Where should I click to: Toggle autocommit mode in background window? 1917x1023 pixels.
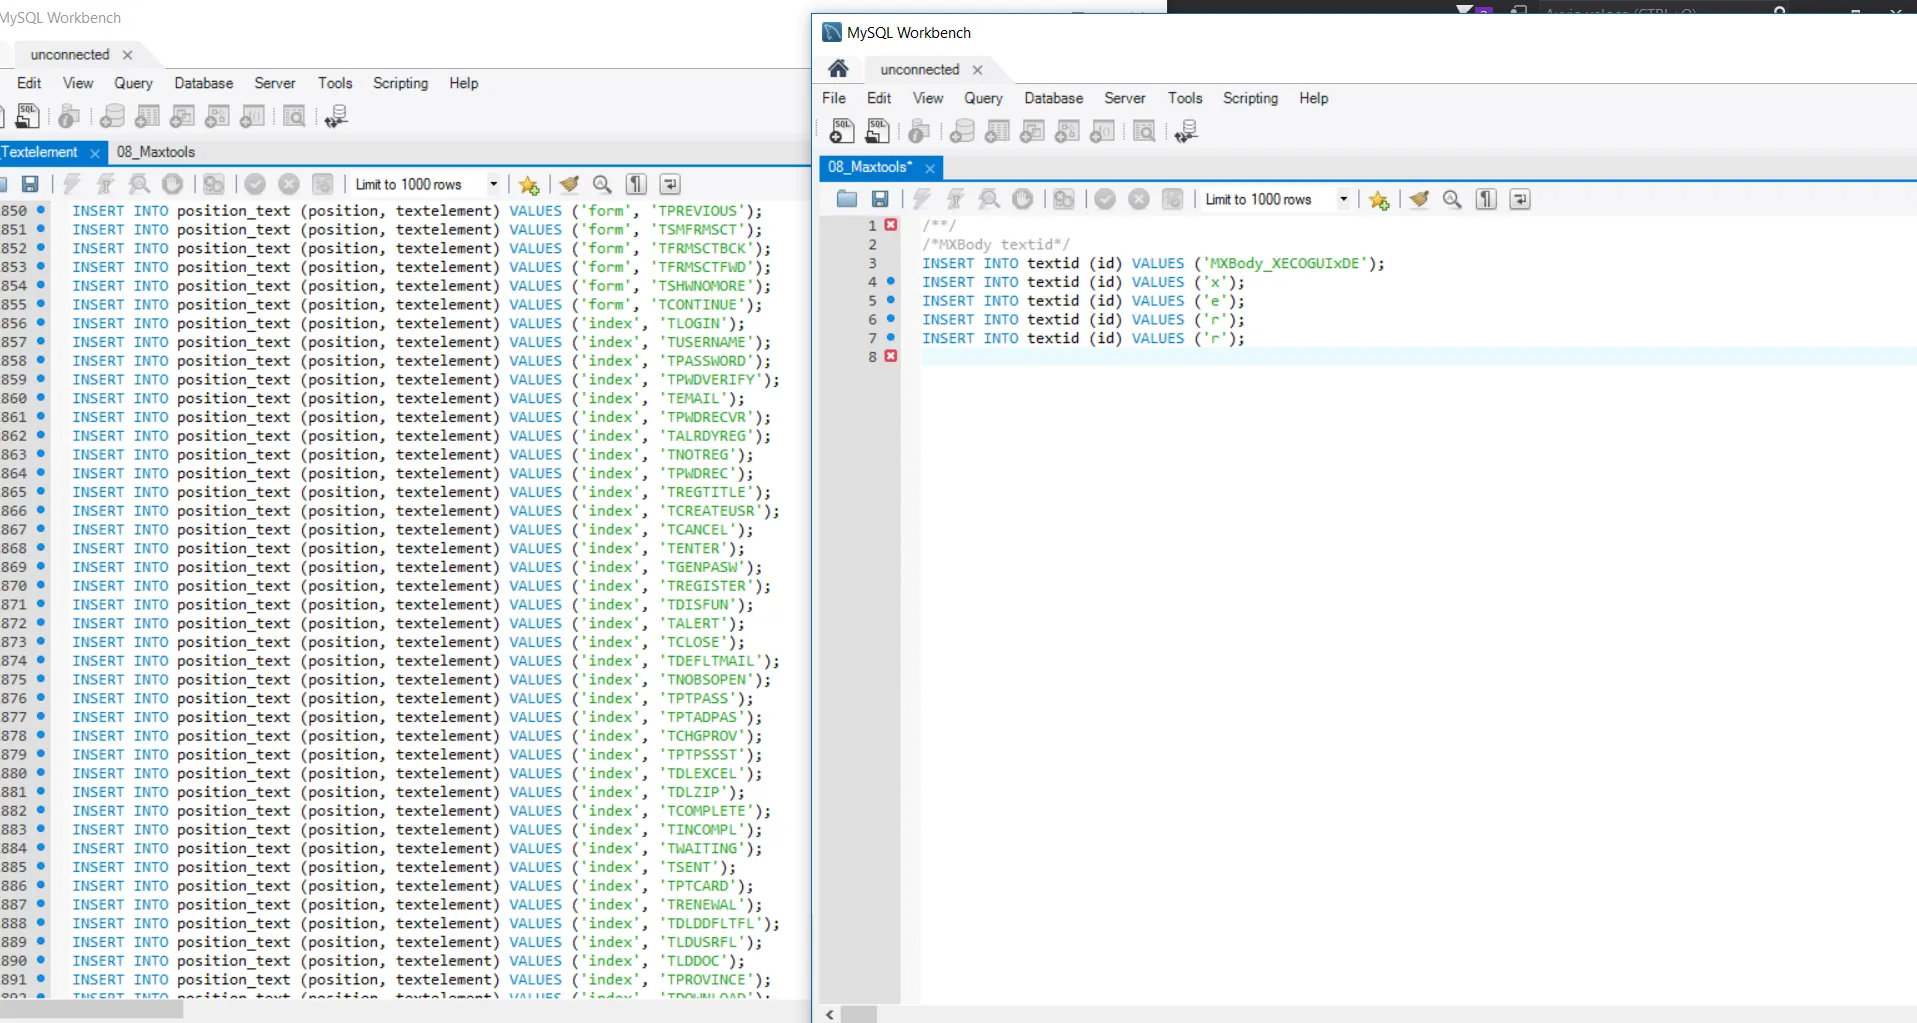tap(322, 184)
